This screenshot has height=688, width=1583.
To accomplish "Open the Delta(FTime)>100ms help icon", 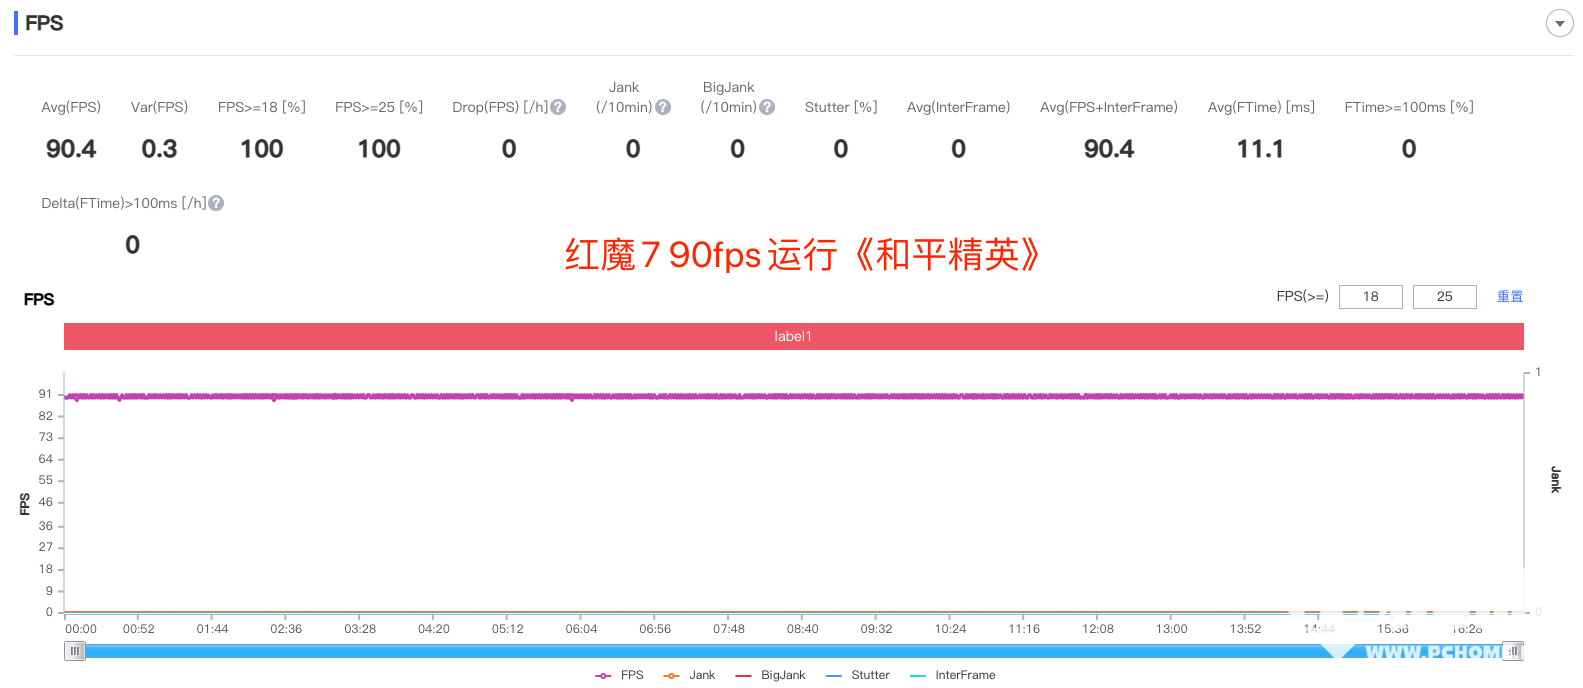I will [216, 203].
